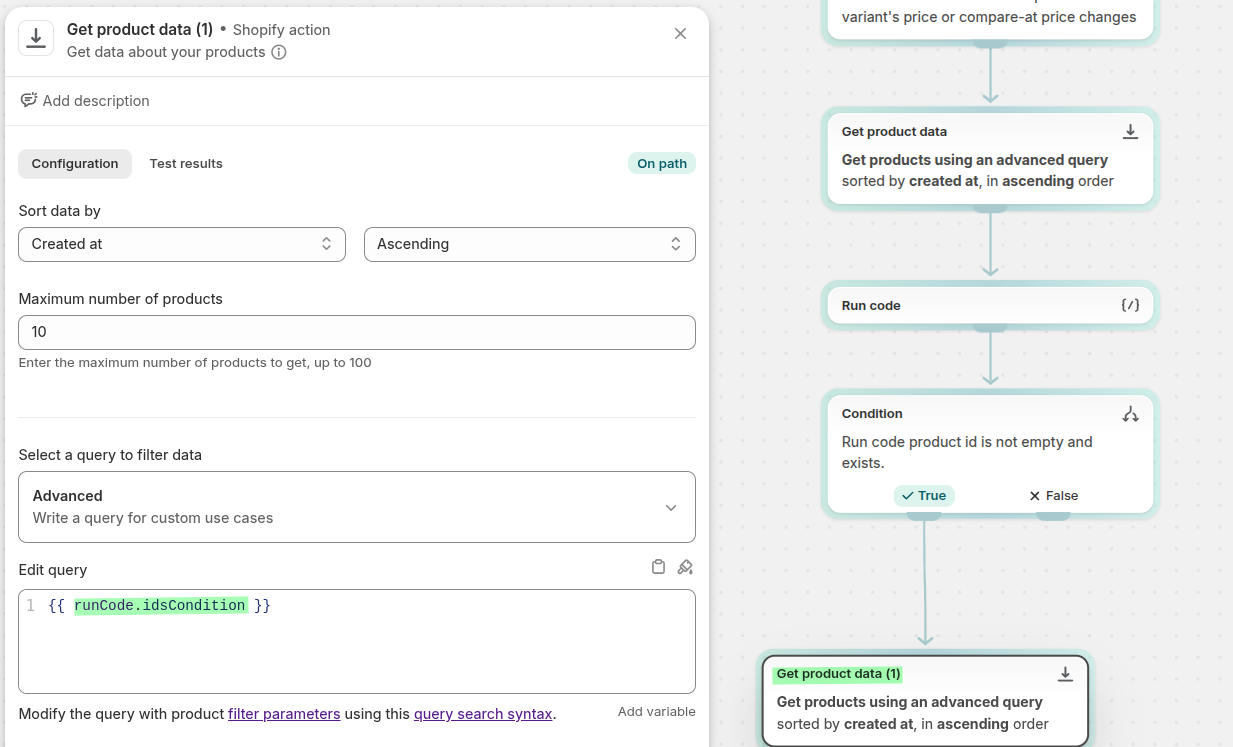1233x747 pixels.
Task: Expand the Advanced query type selector
Action: click(x=357, y=507)
